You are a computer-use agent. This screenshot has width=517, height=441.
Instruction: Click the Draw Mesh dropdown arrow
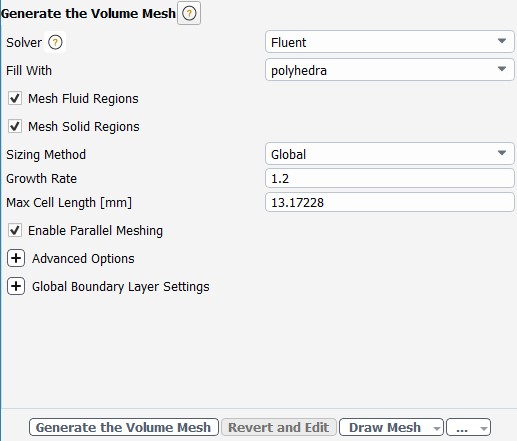tap(436, 428)
